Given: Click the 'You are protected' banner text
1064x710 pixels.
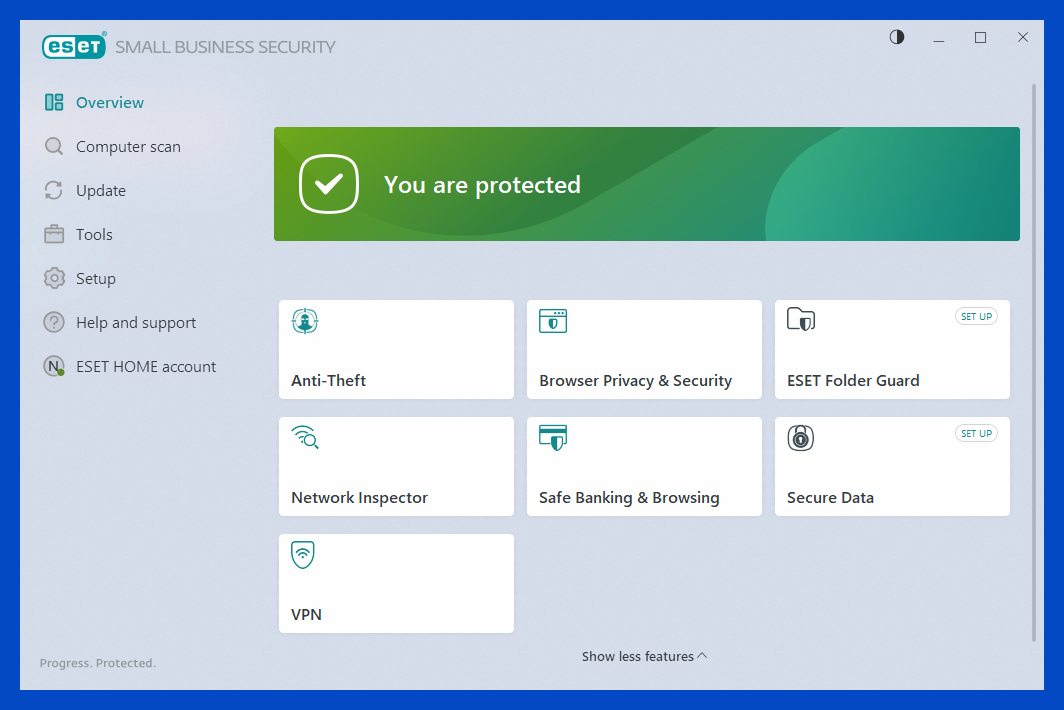Looking at the screenshot, I should pyautogui.click(x=482, y=185).
